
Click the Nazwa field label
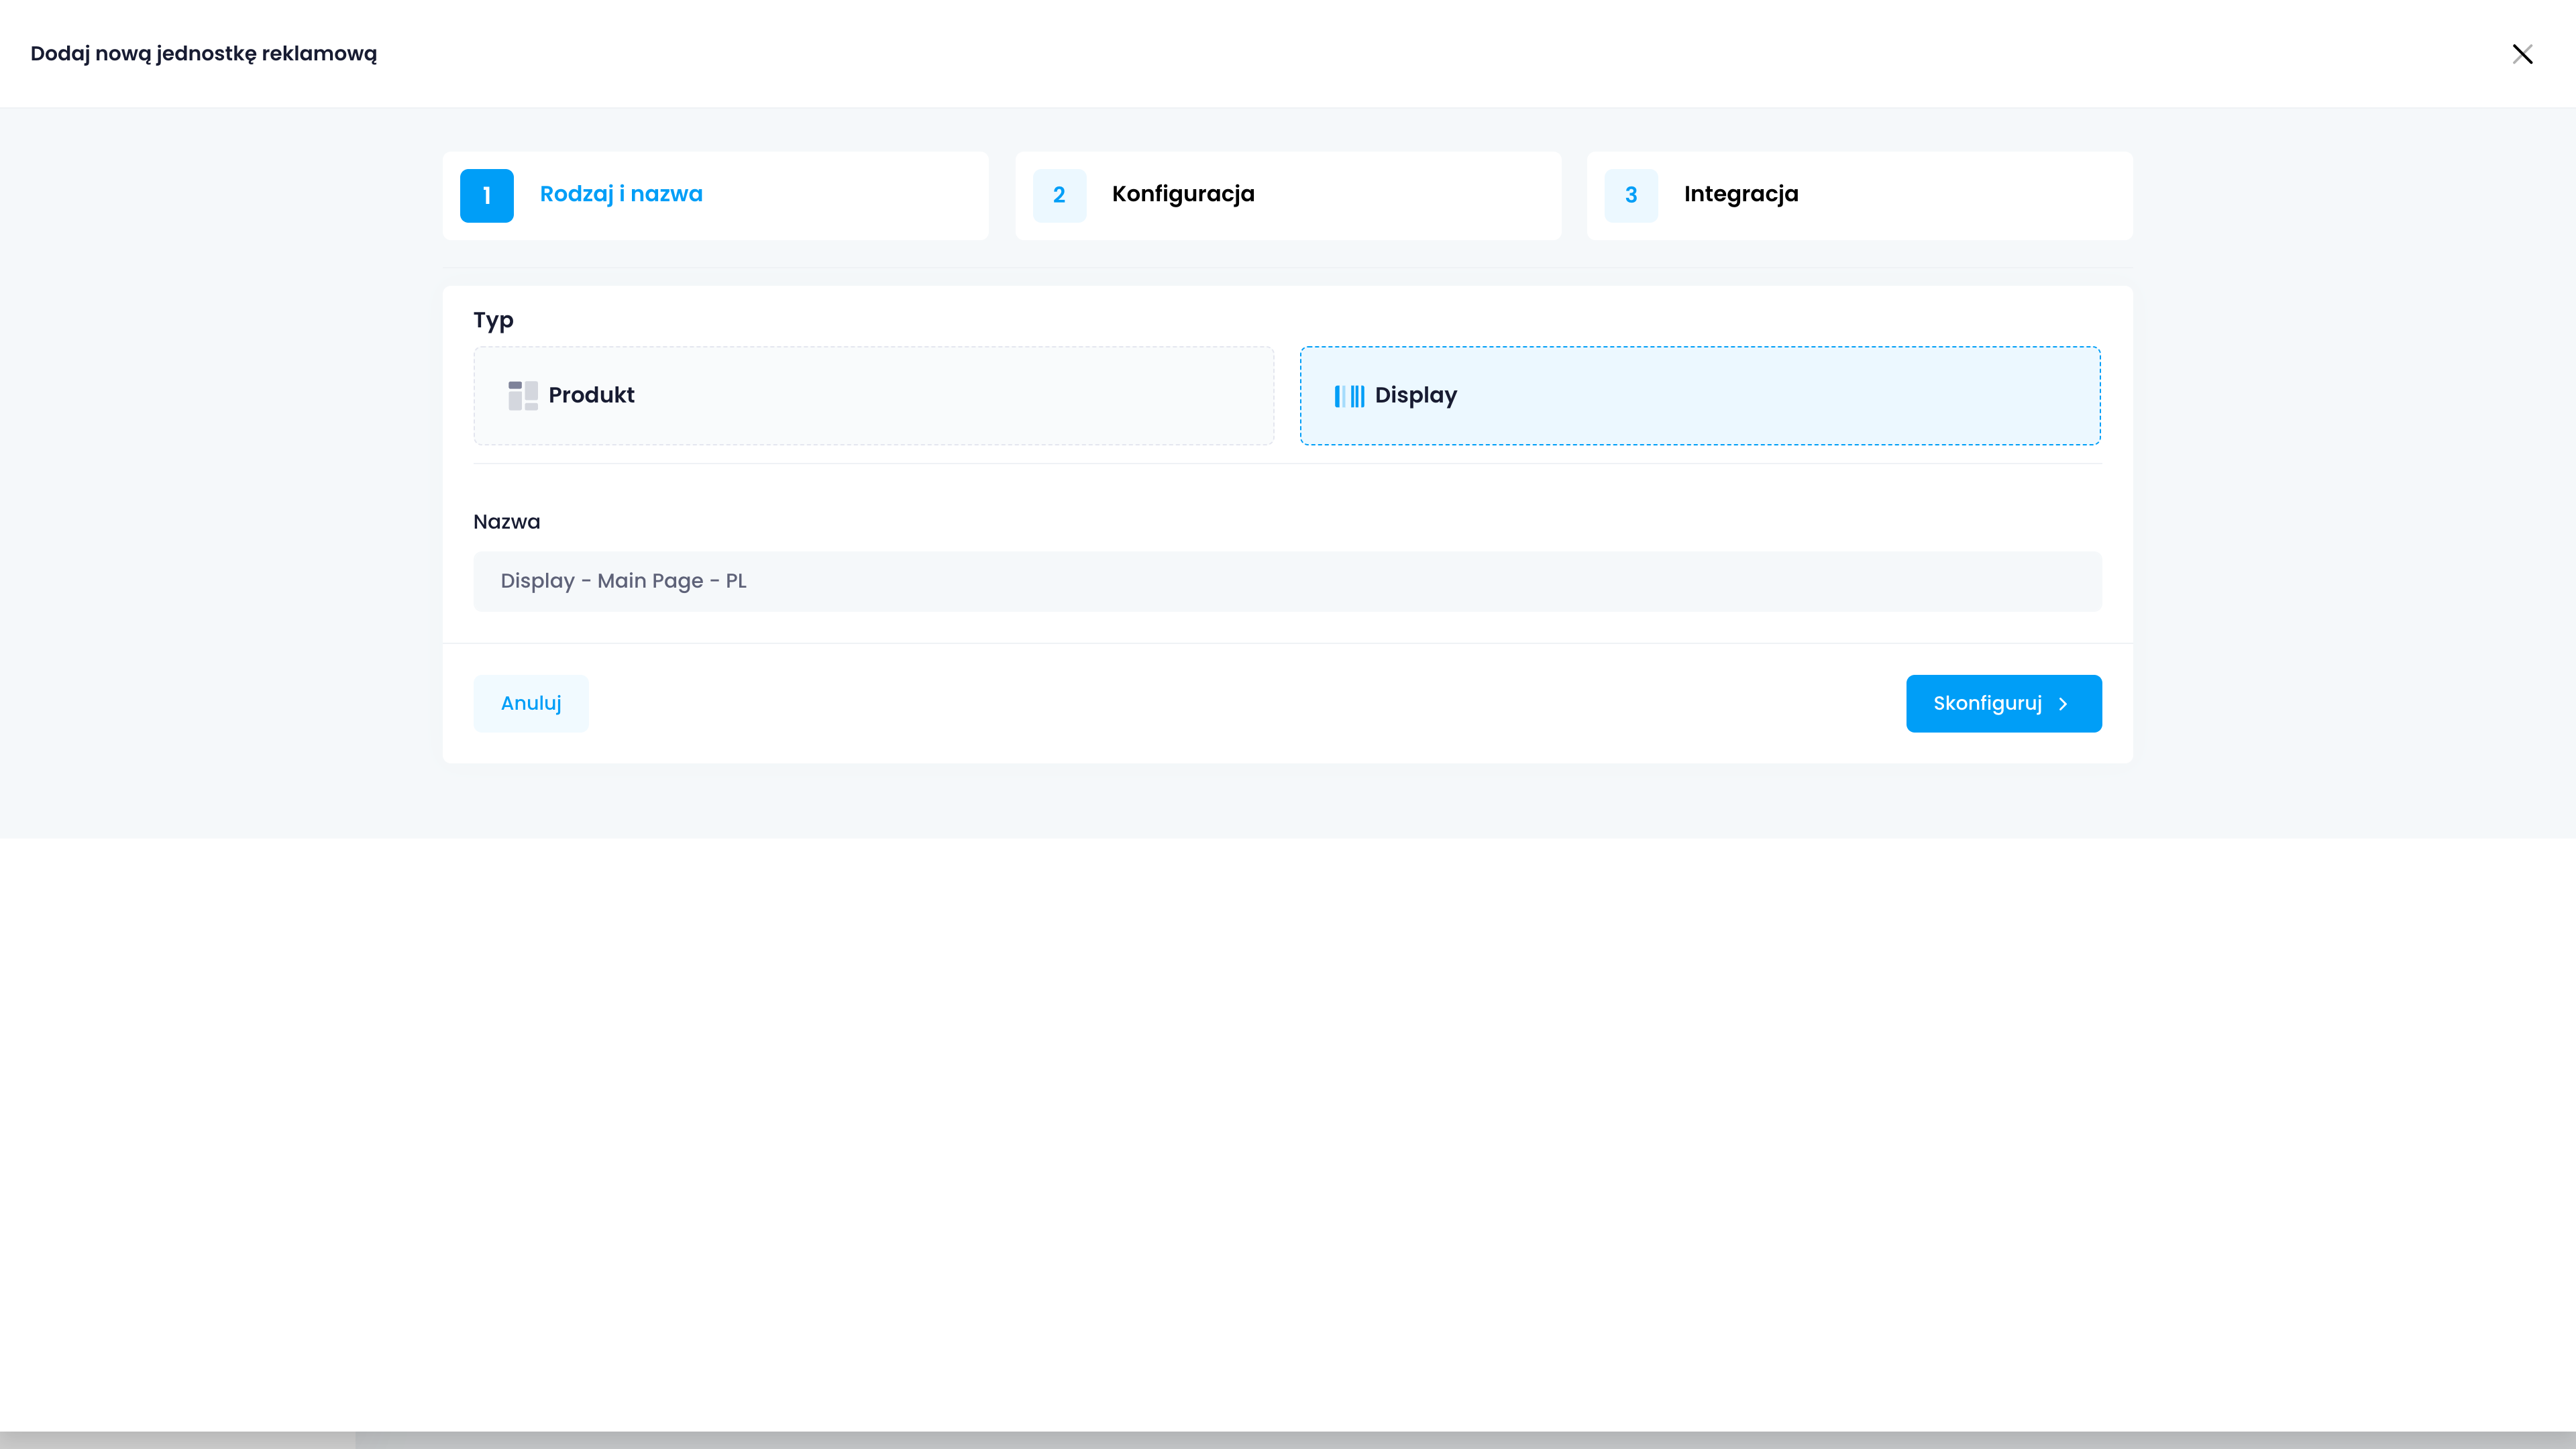(x=506, y=522)
